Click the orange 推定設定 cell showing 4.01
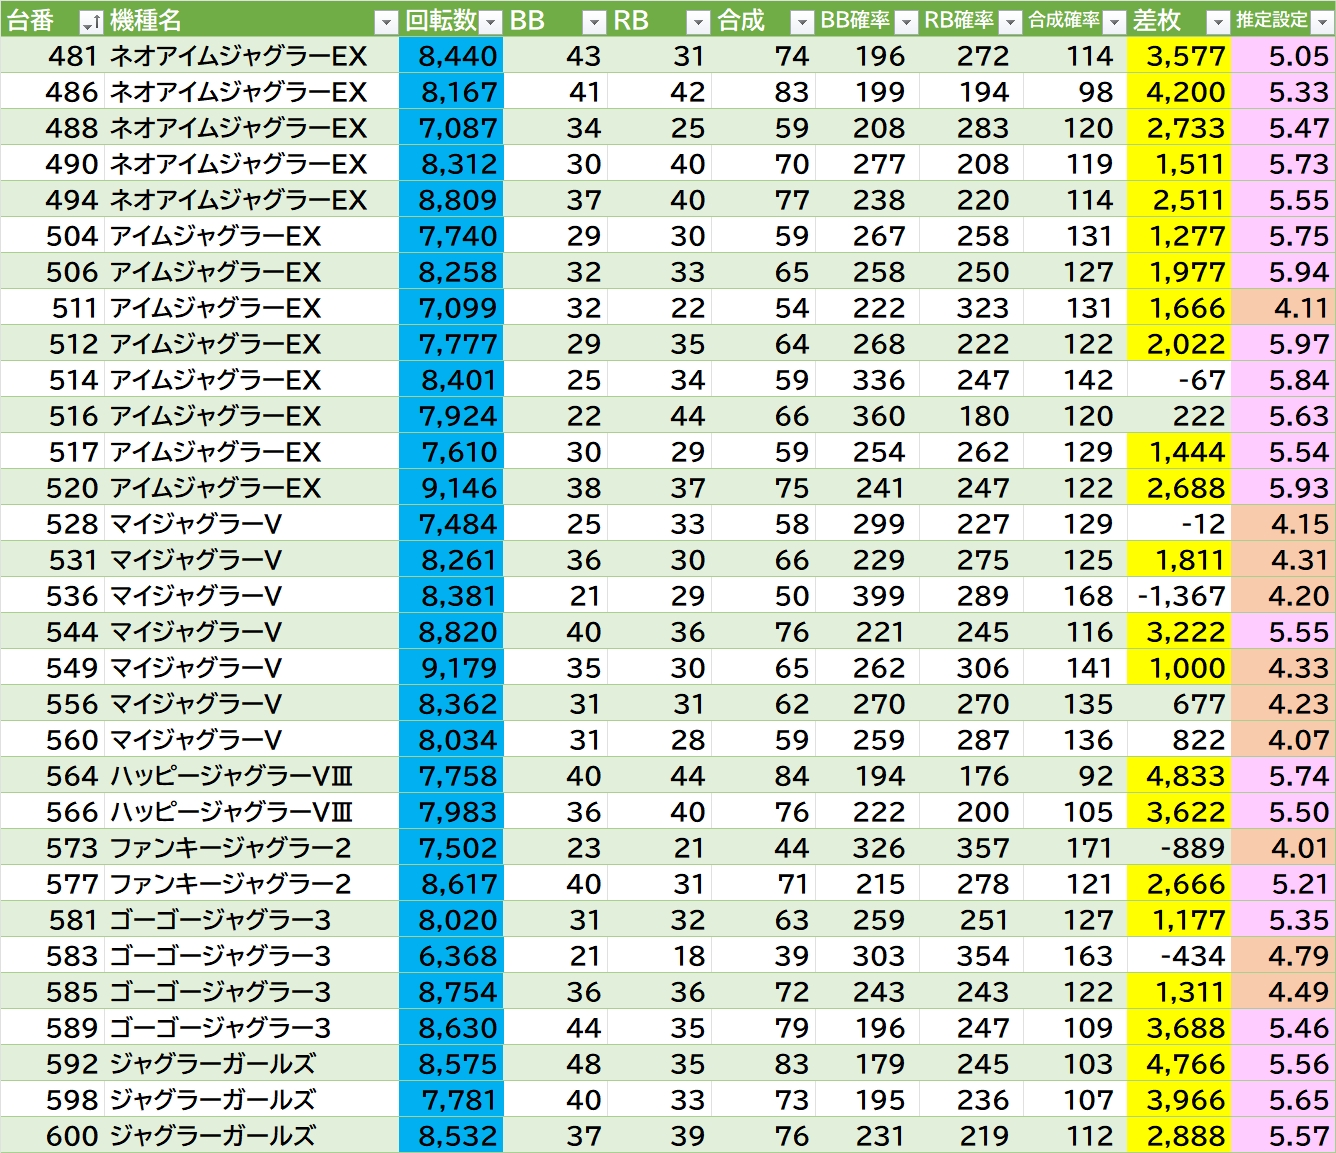This screenshot has width=1336, height=1153. pos(1284,848)
